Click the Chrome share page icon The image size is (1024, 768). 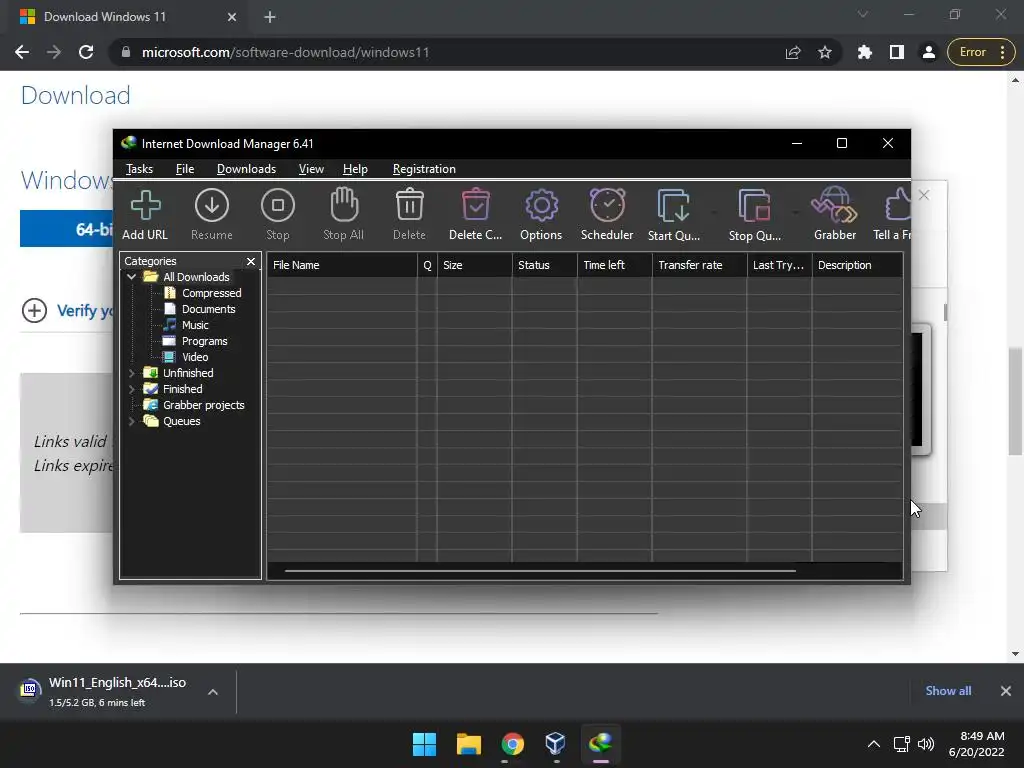pos(793,52)
